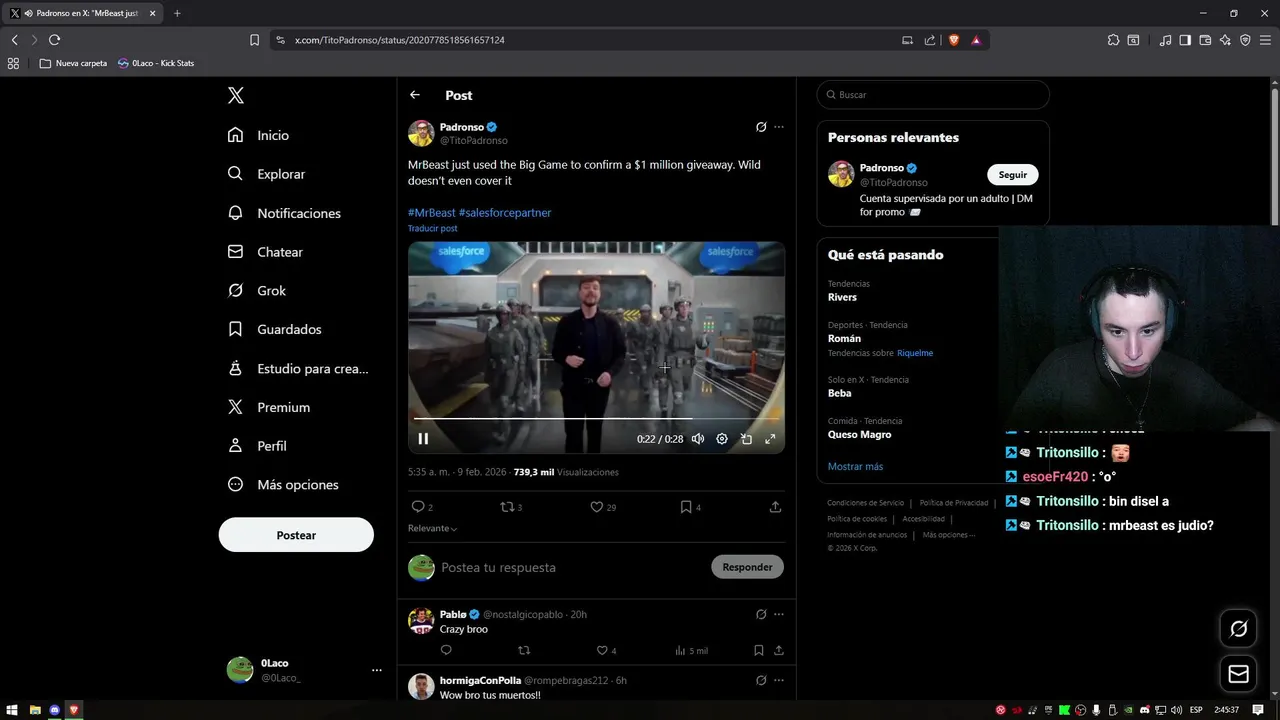Repost Pablo's Crazy broo reply
The image size is (1280, 720).
(x=524, y=650)
